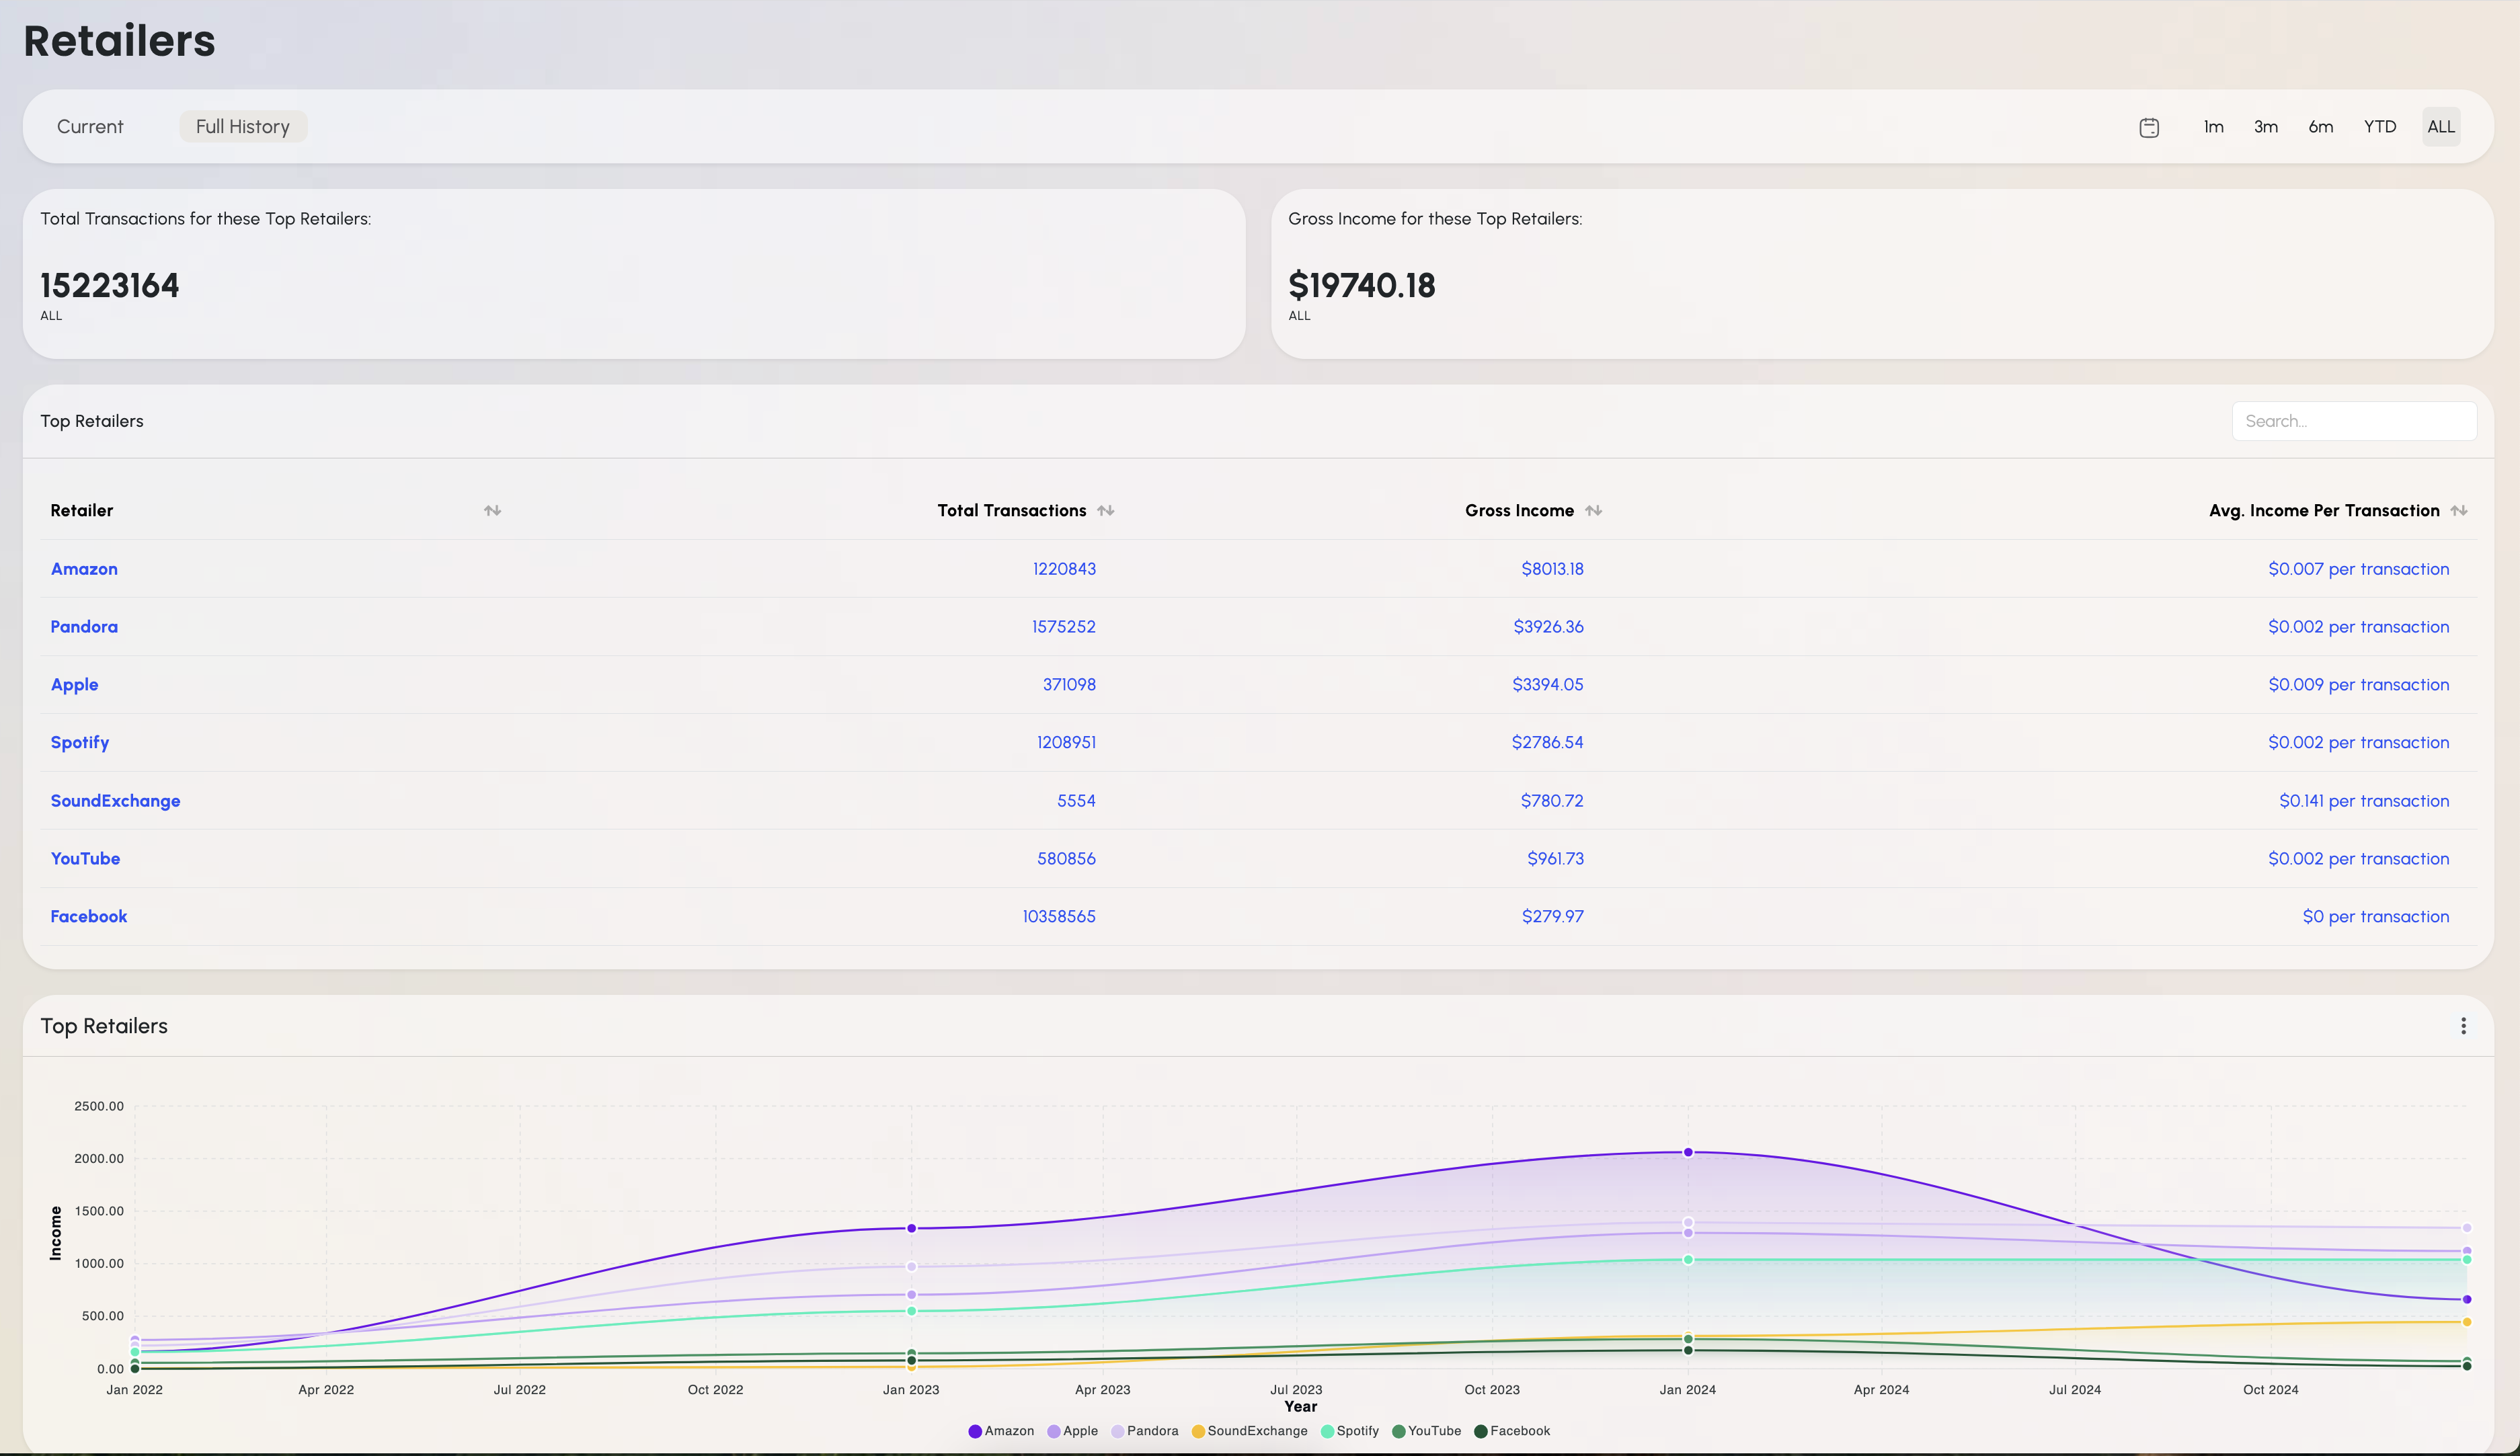The width and height of the screenshot is (2520, 1456).
Task: Sort by Retailer column arrows
Action: point(492,510)
